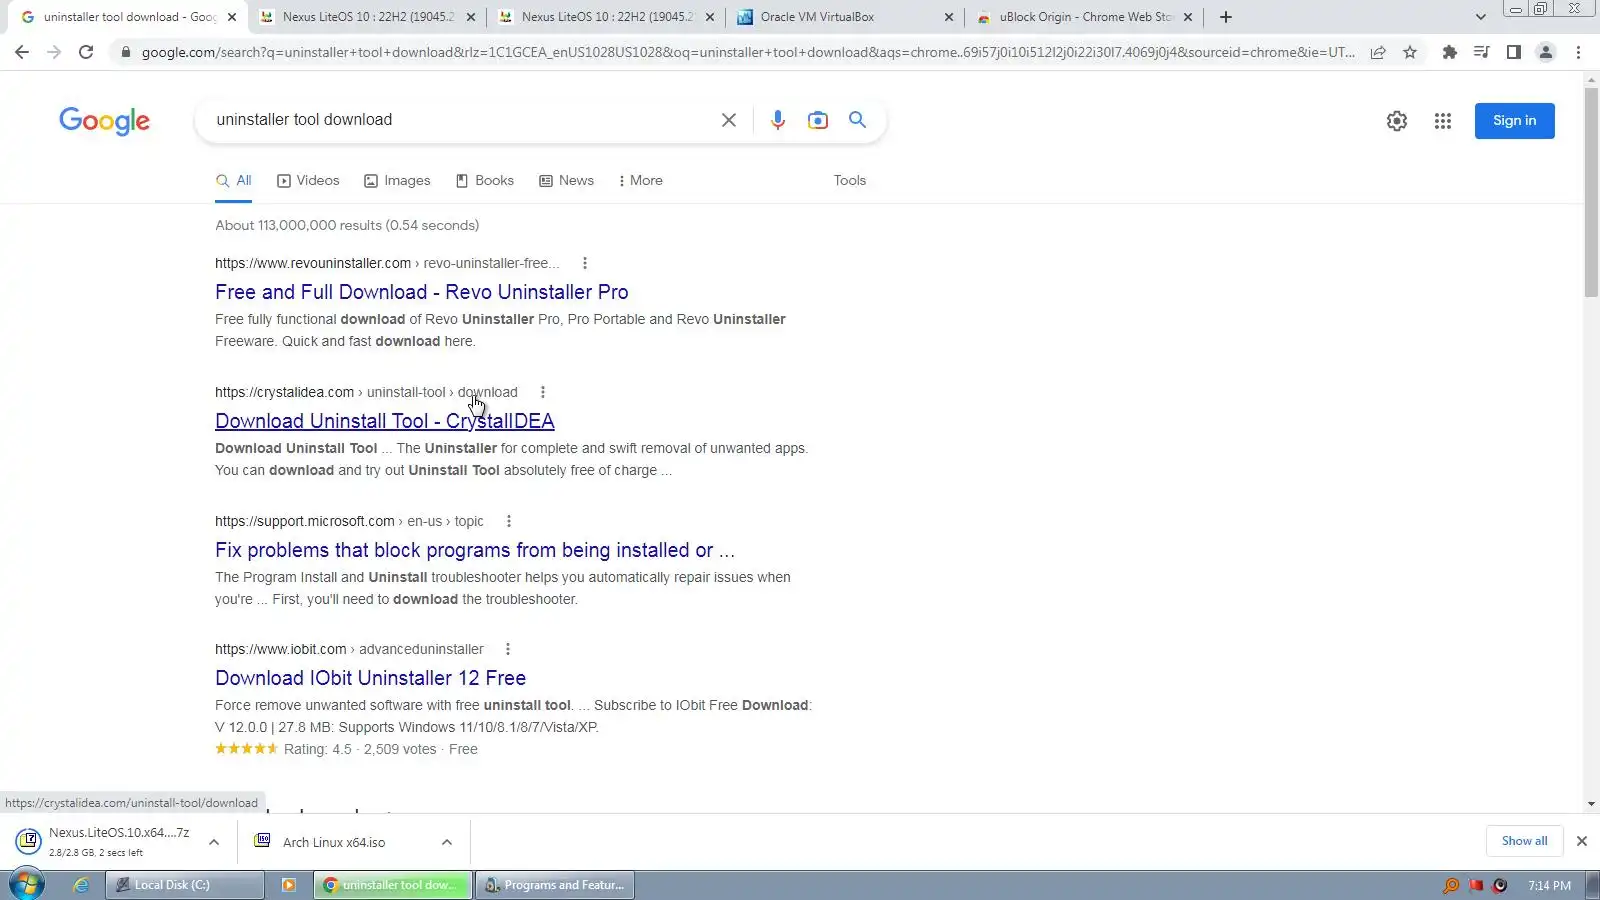Open the Windows Start menu
The image size is (1600, 900).
(x=27, y=885)
